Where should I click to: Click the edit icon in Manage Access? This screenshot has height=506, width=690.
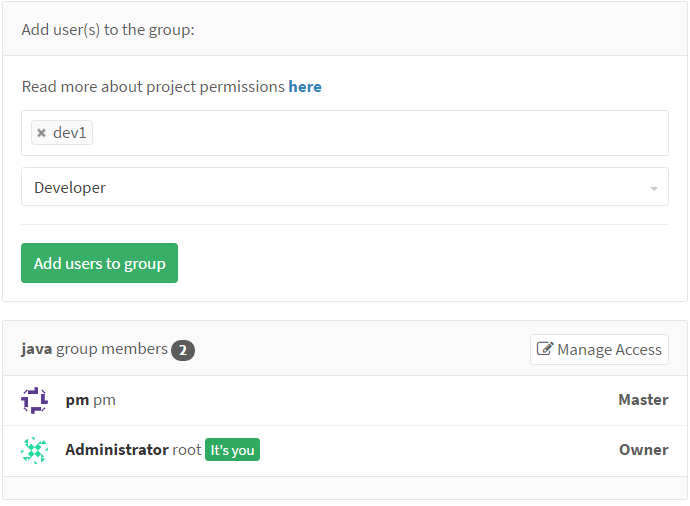[545, 349]
